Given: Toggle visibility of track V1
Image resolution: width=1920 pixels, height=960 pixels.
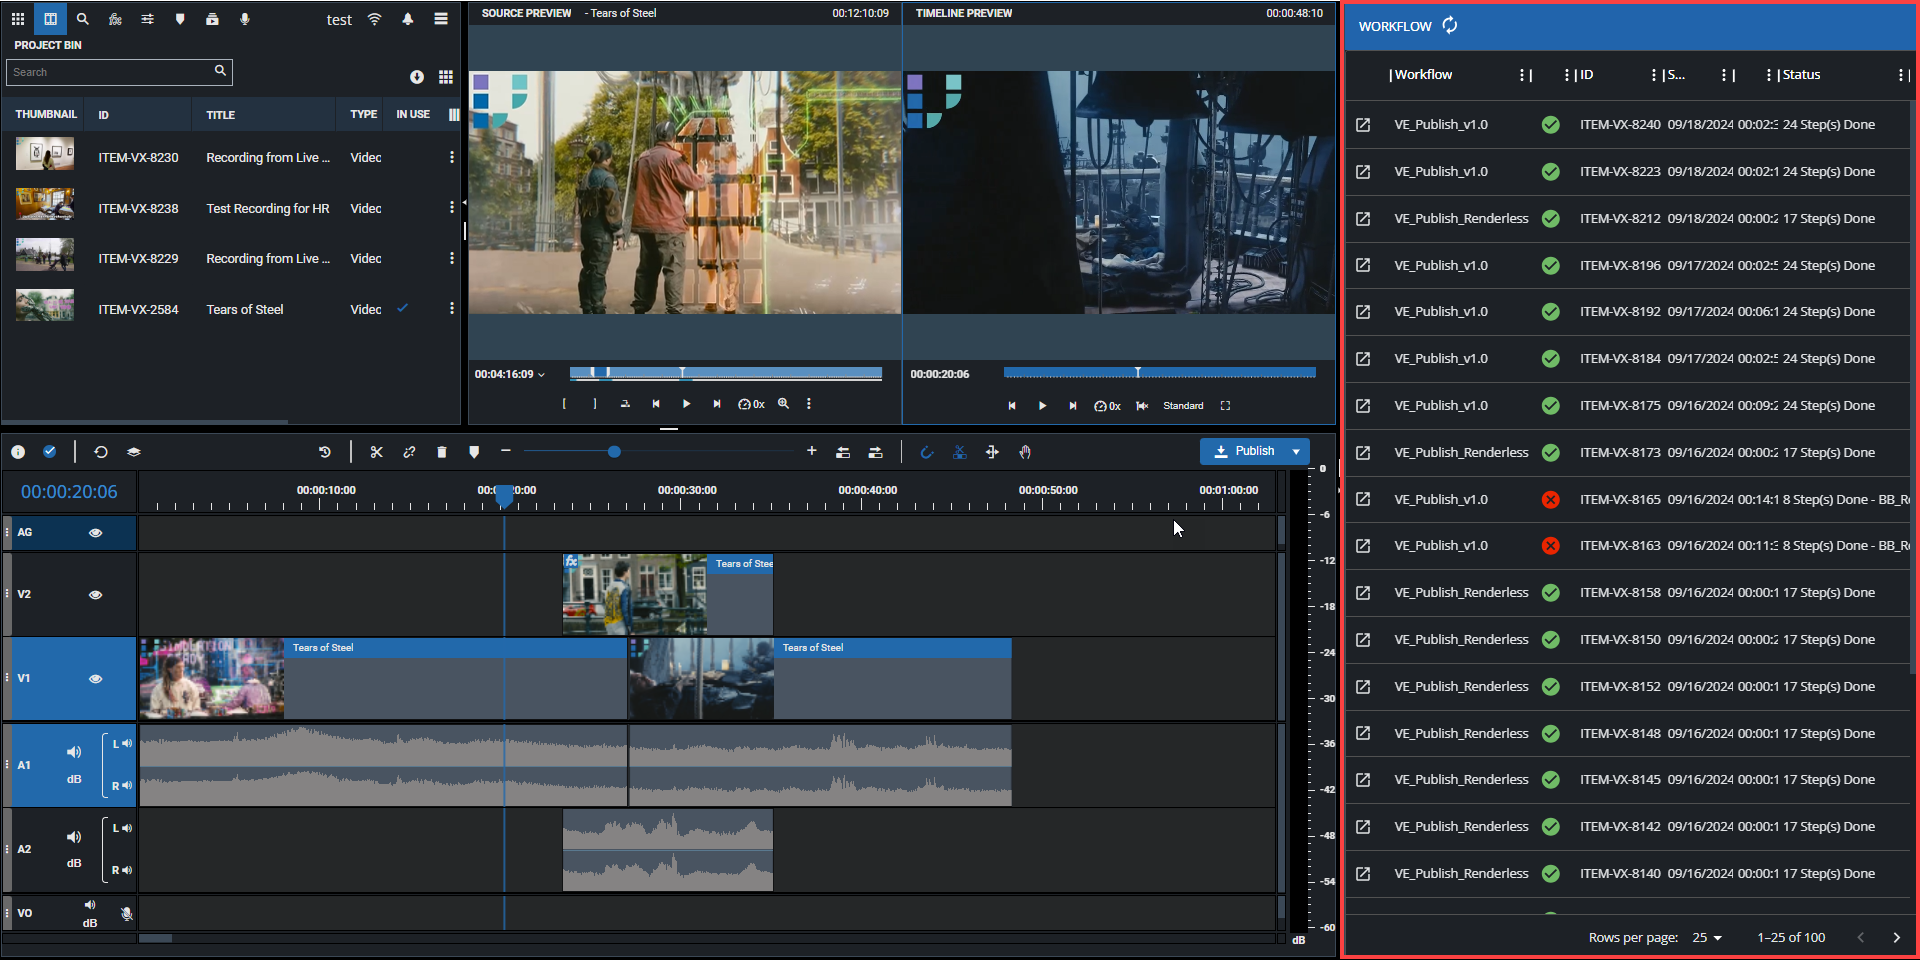Looking at the screenshot, I should coord(95,678).
